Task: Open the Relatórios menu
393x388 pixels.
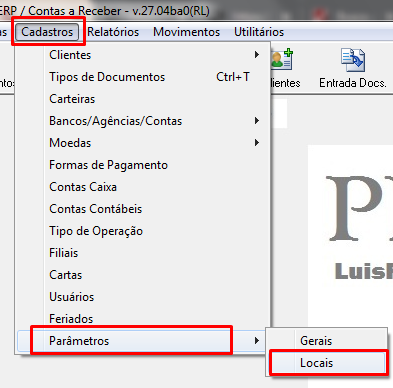Action: pos(113,32)
